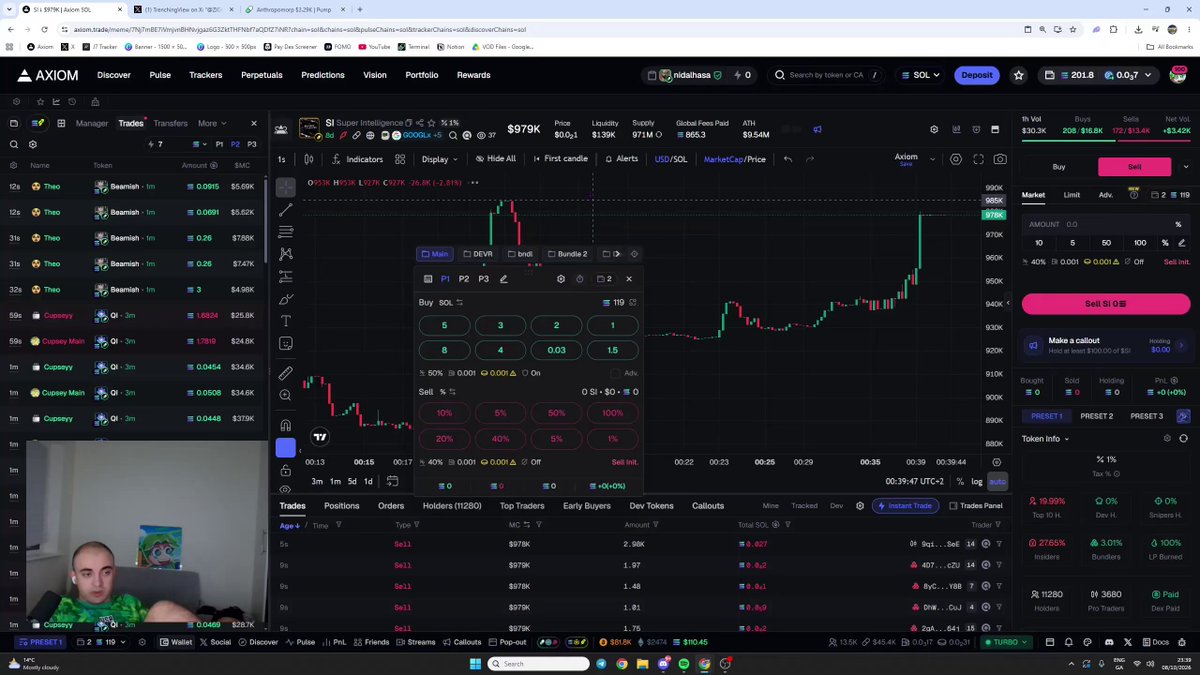The width and height of the screenshot is (1200, 675).
Task: Select the trend line drawing tool
Action: [x=286, y=210]
